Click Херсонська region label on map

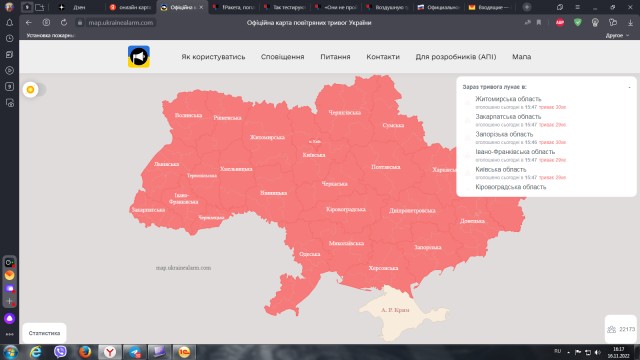(x=383, y=268)
